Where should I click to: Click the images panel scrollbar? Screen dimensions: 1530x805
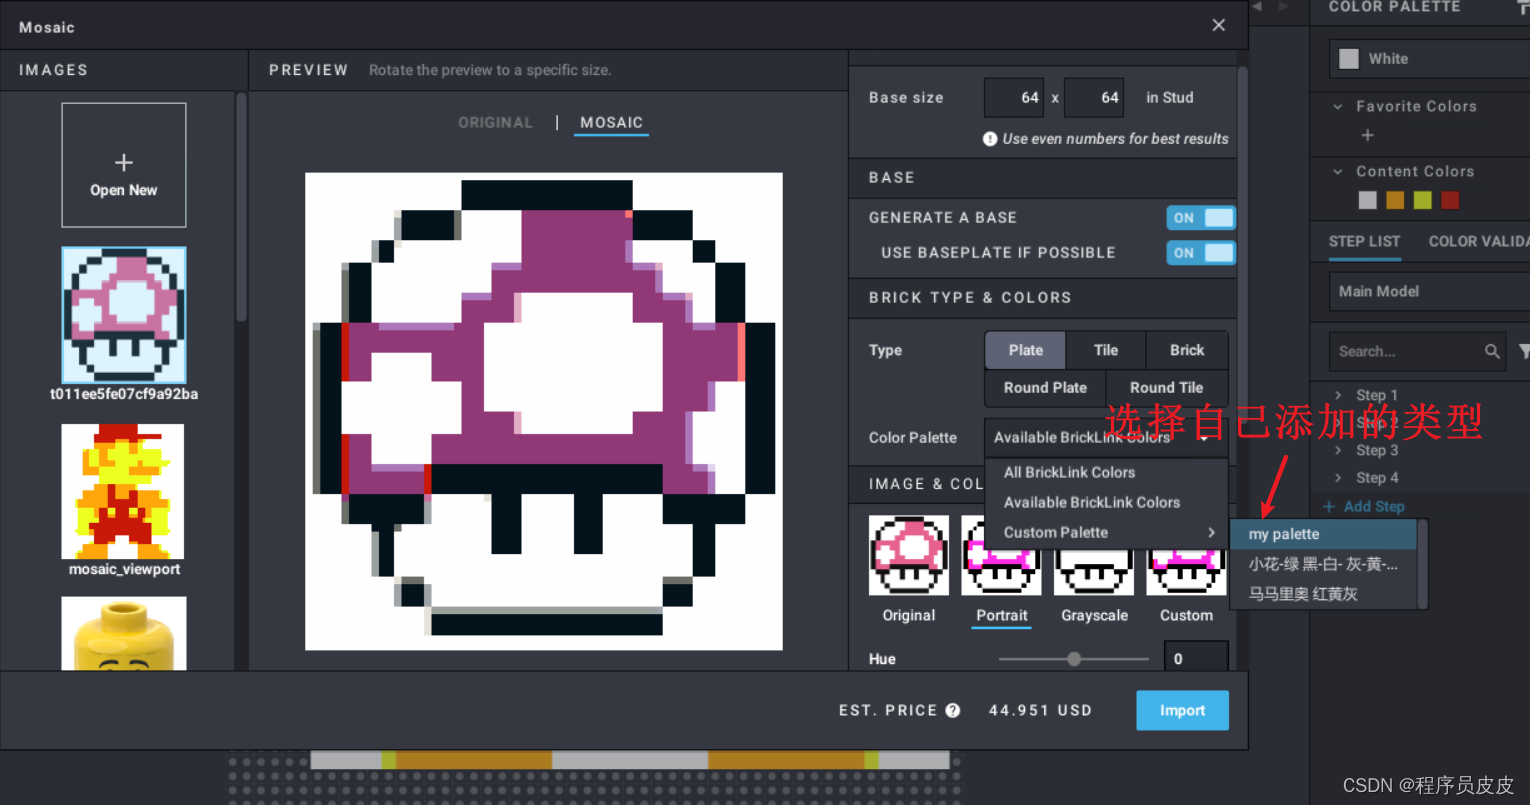tap(241, 208)
